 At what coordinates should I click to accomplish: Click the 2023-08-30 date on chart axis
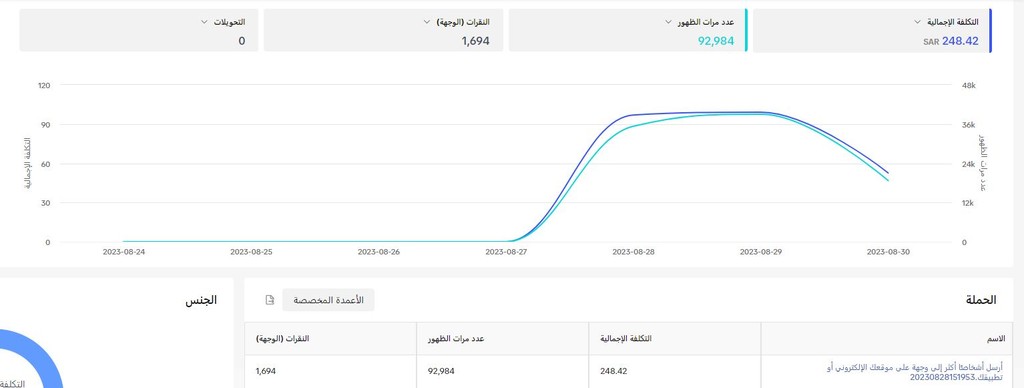pyautogui.click(x=888, y=252)
